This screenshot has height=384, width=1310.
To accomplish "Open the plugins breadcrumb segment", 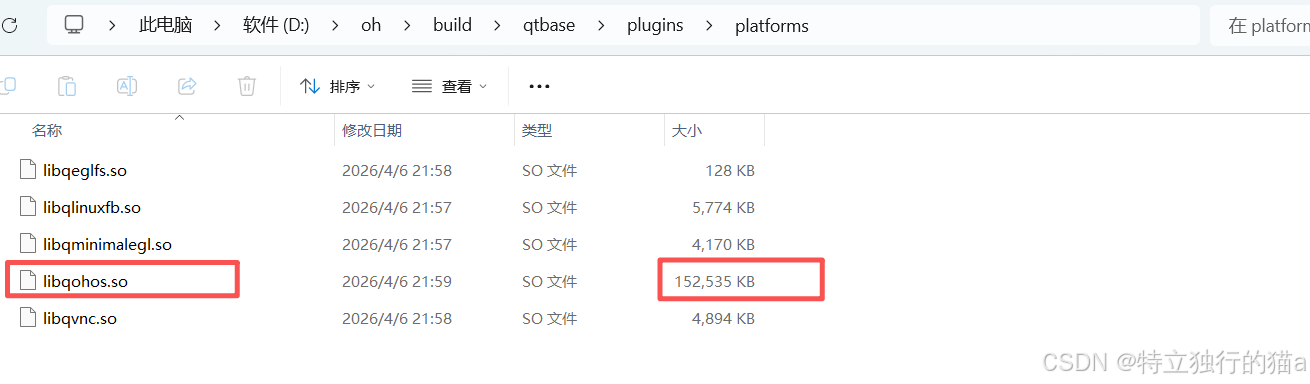I will 655,25.
